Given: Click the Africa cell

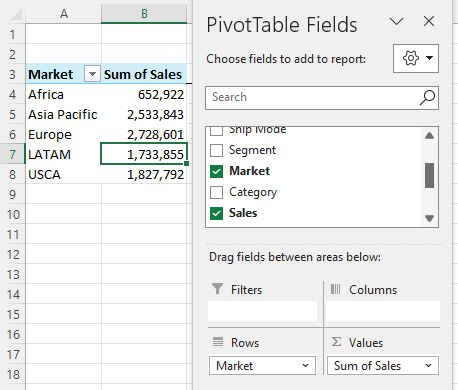Looking at the screenshot, I should [x=63, y=94].
